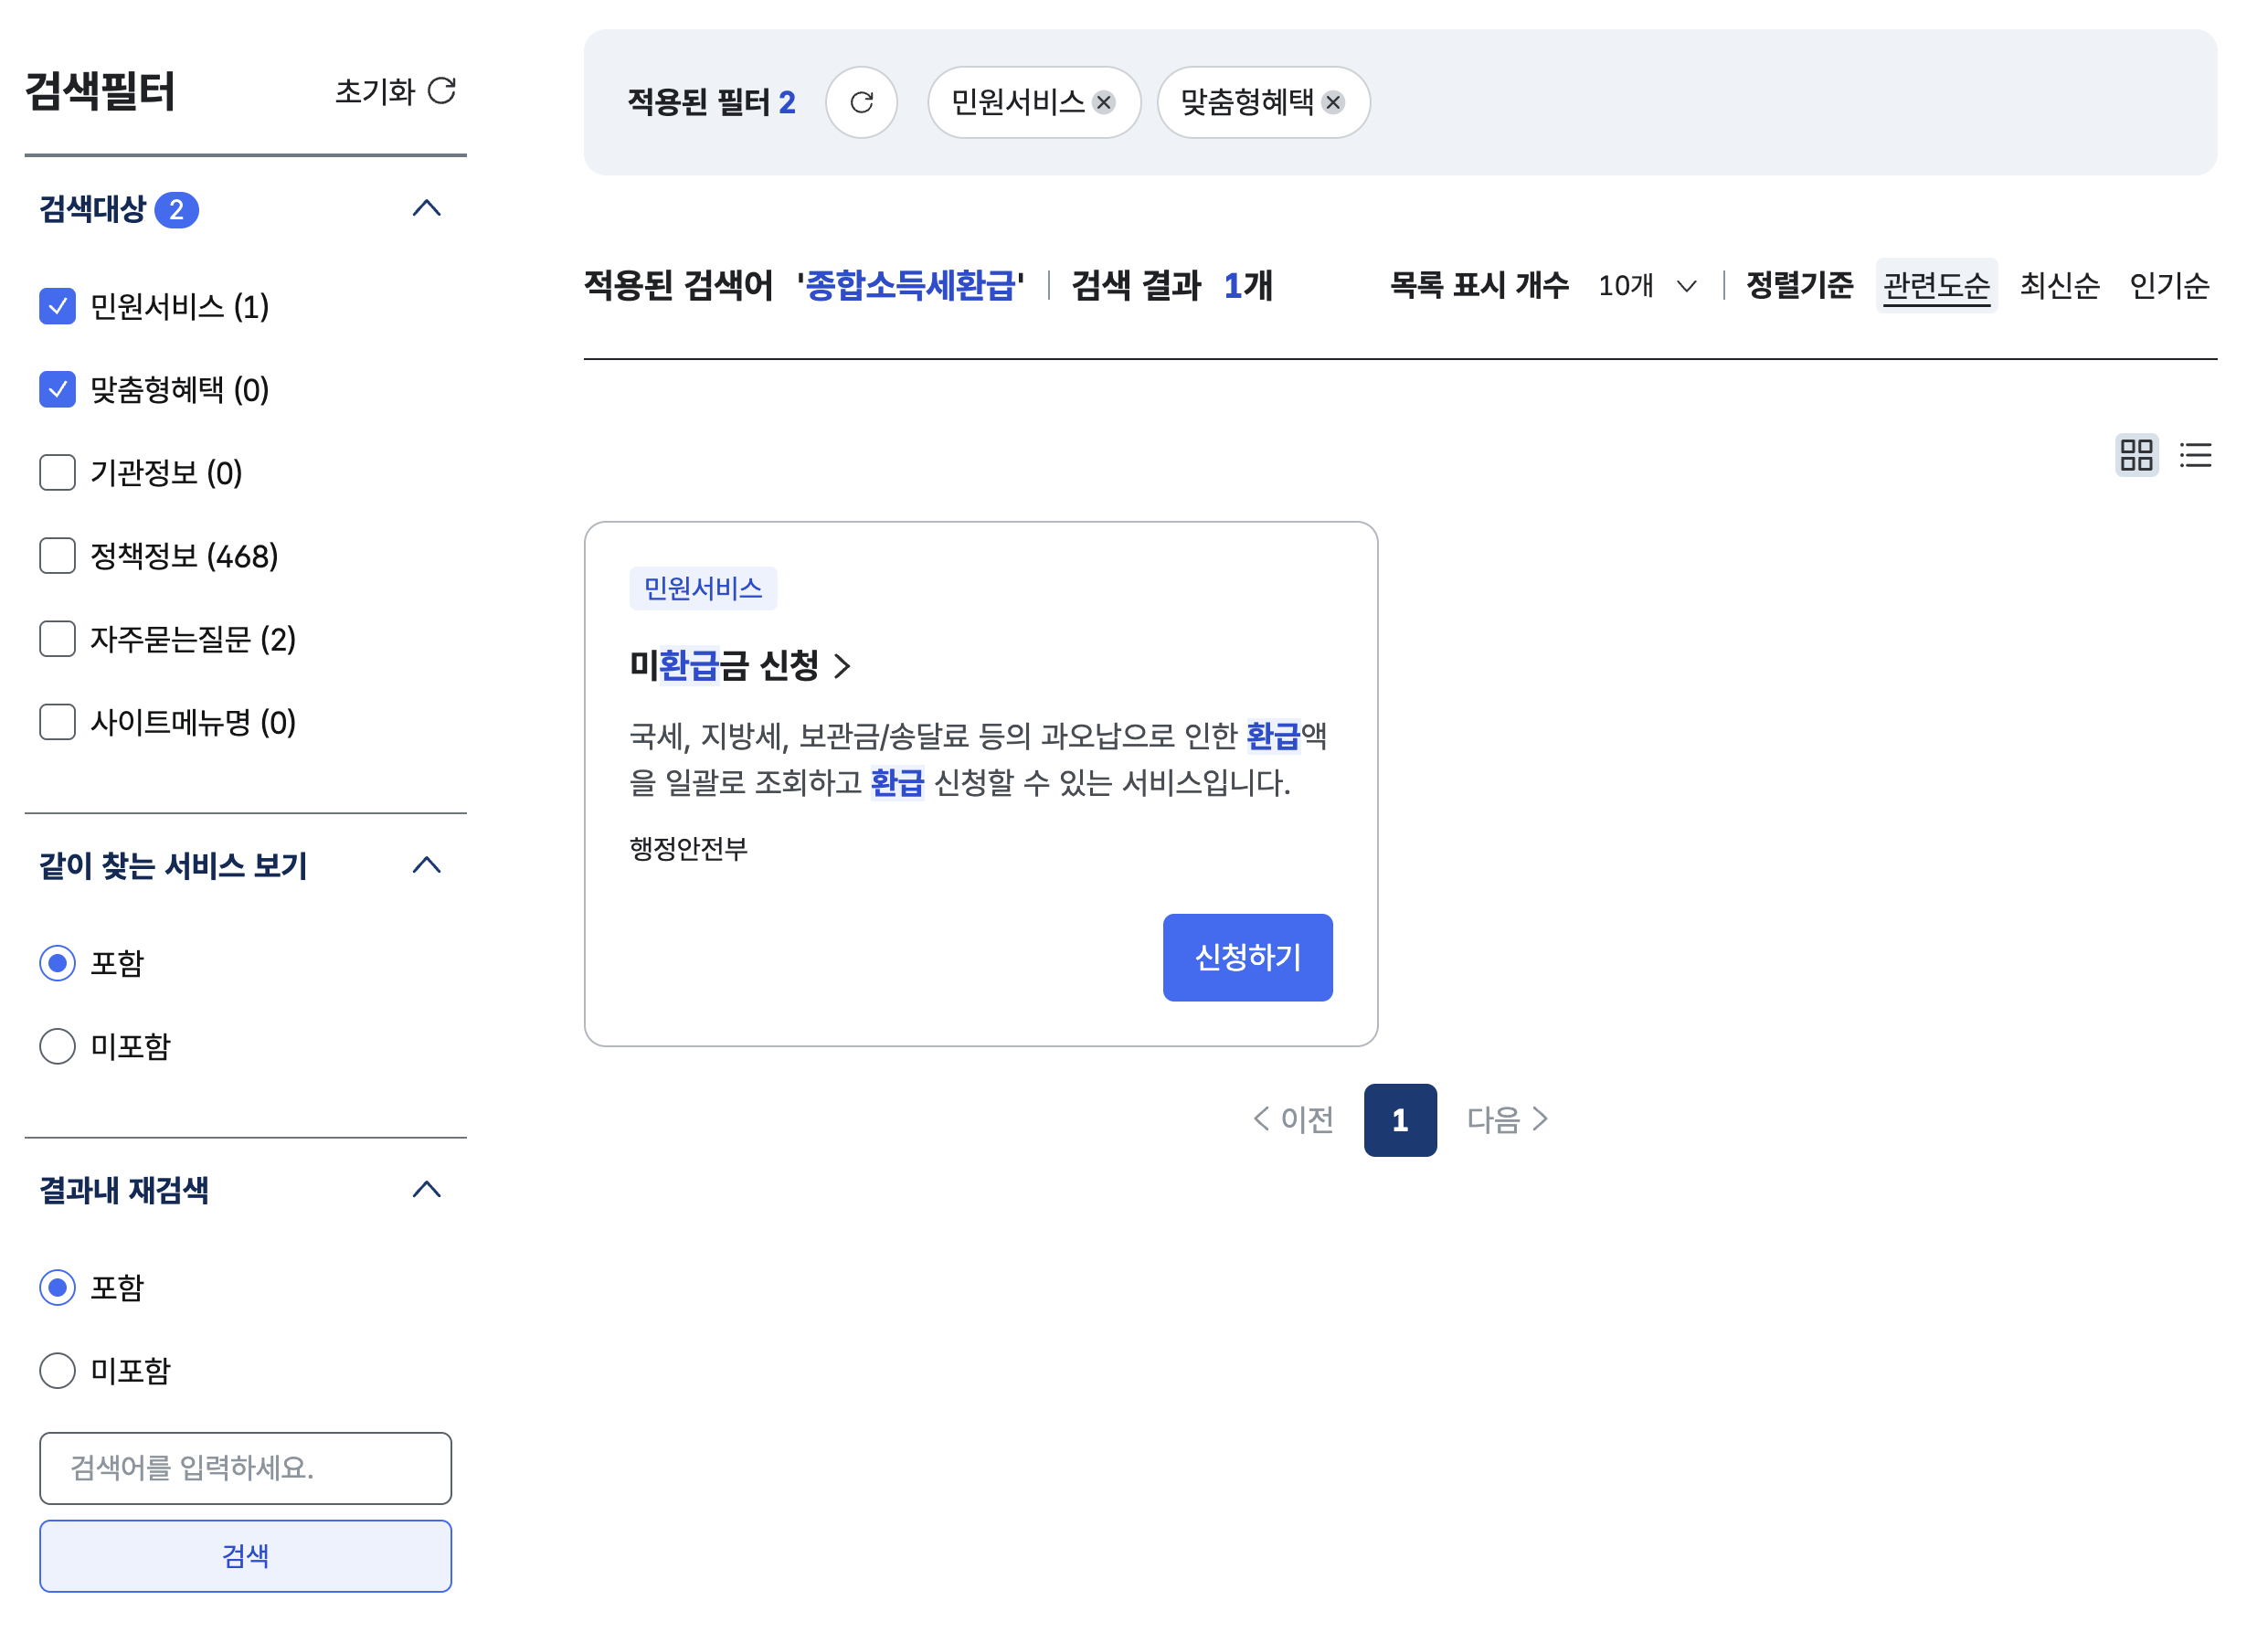Viewport: 2268px width, 1643px height.
Task: Select 미포함 under 같이 찾는 서비스 보기
Action: coord(58,1047)
